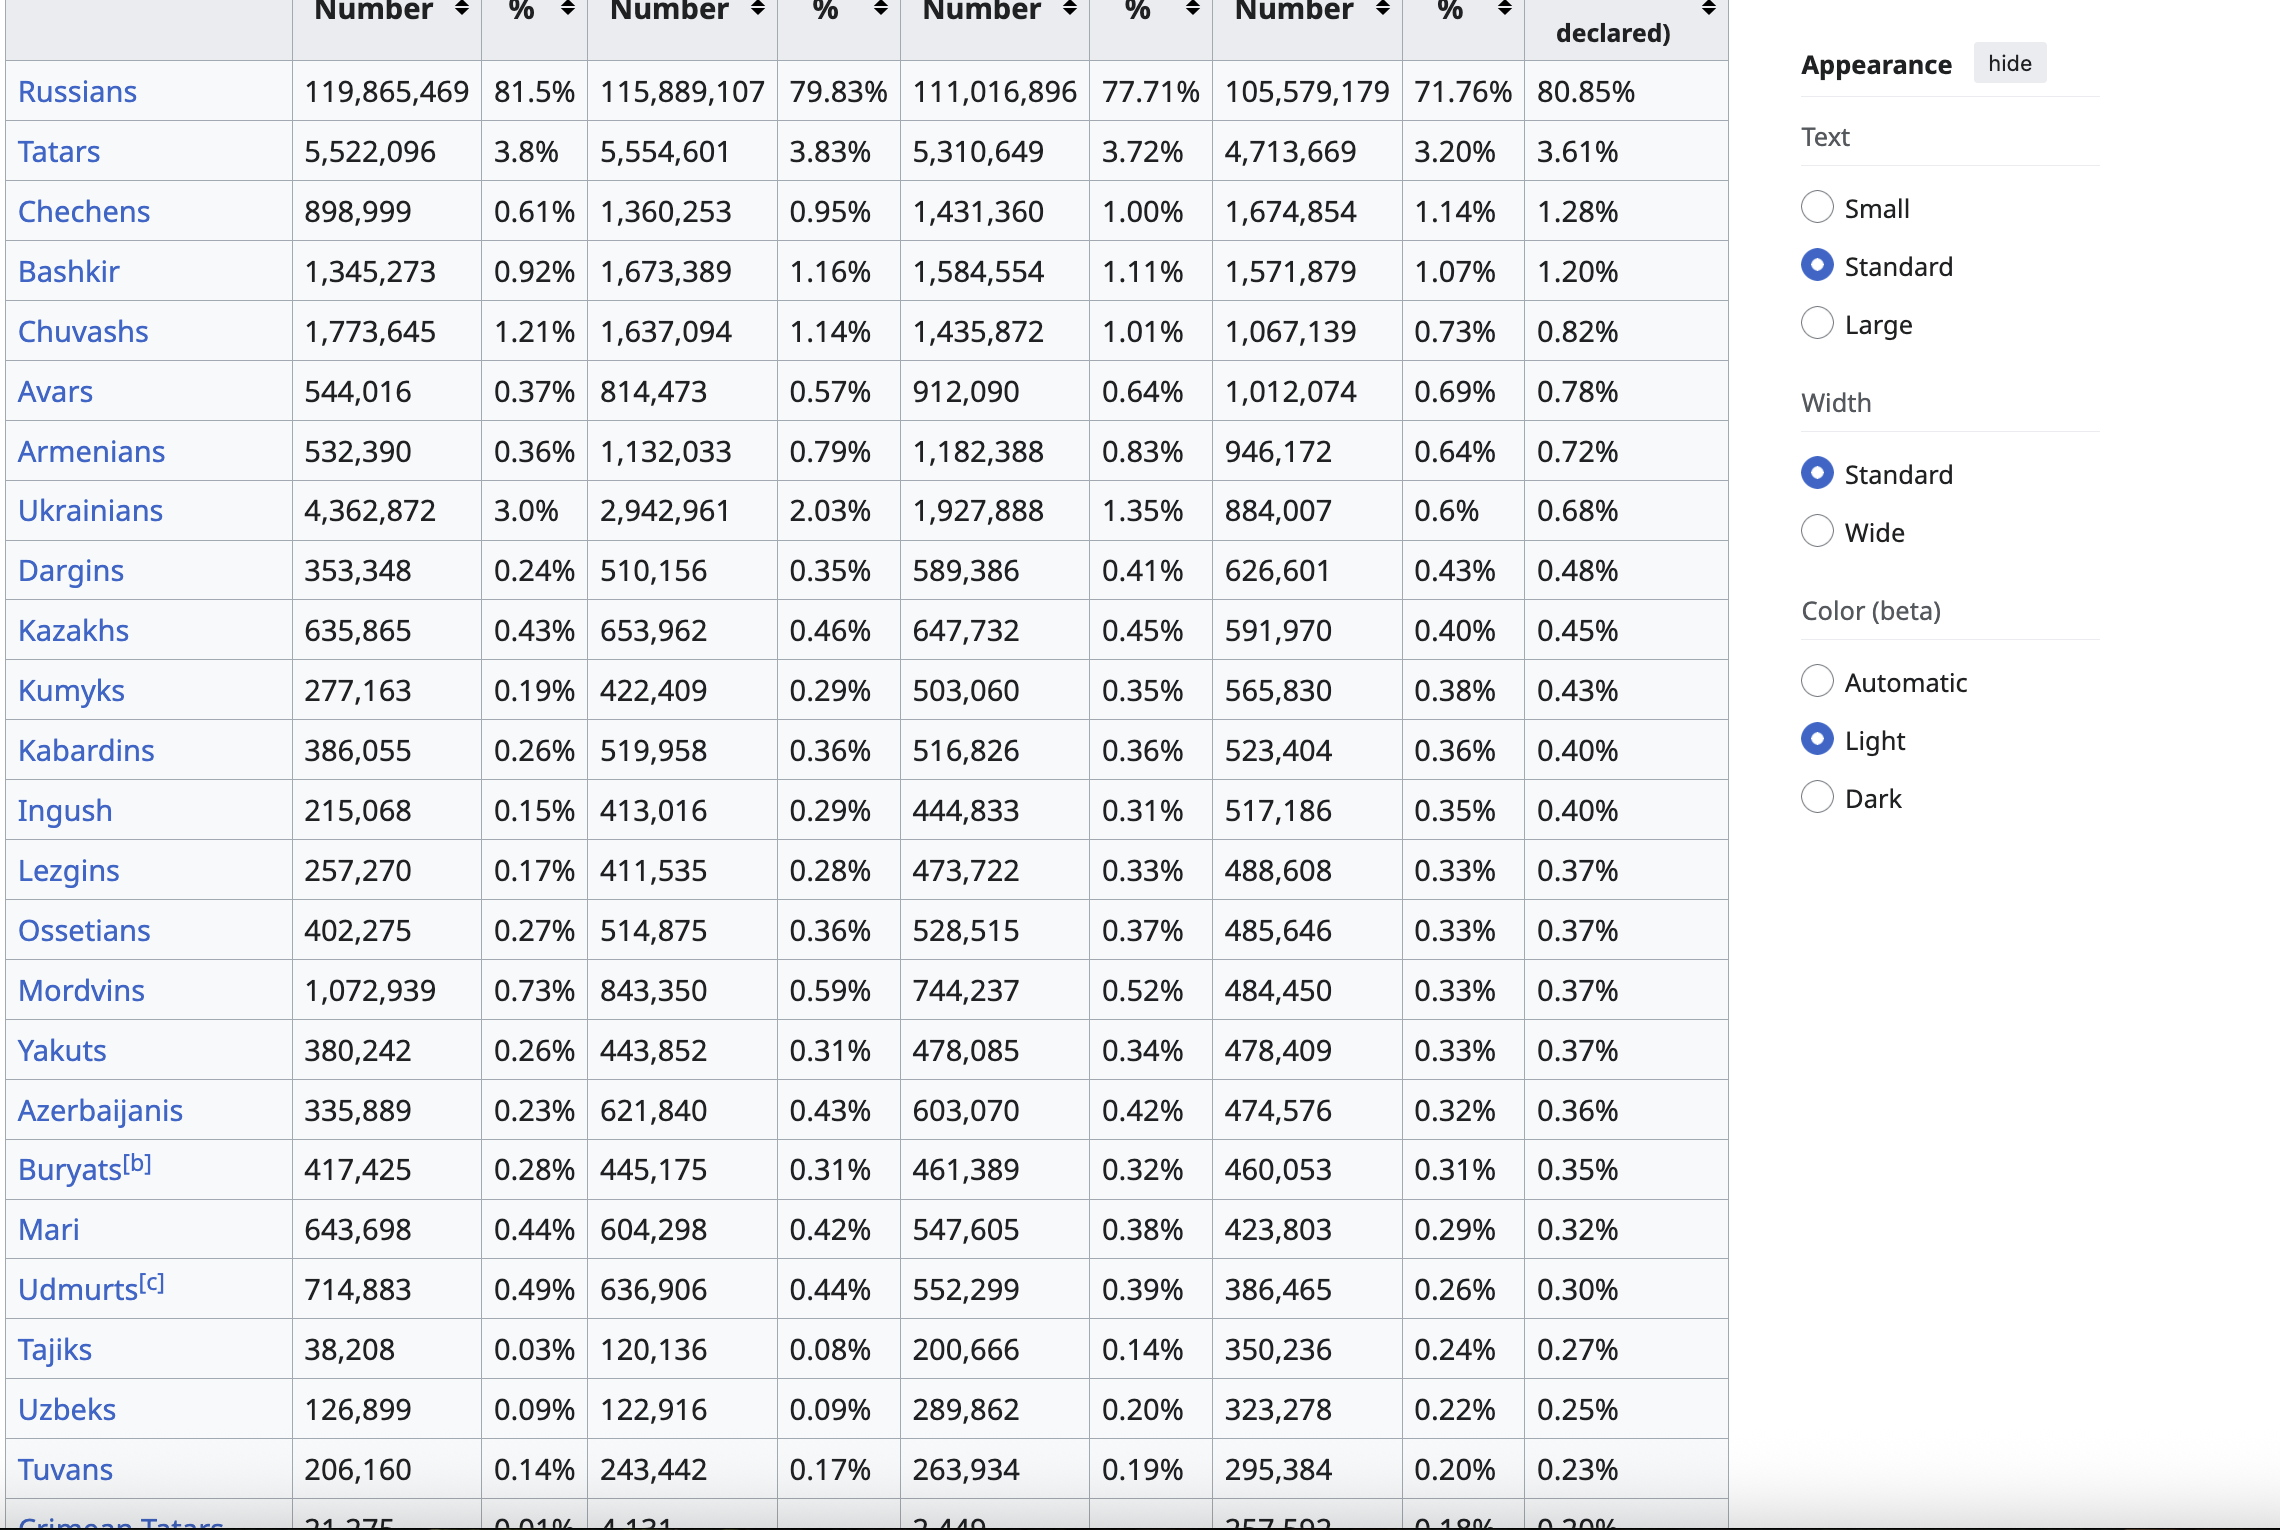Select Small text size
The height and width of the screenshot is (1530, 2280).
tap(1817, 207)
